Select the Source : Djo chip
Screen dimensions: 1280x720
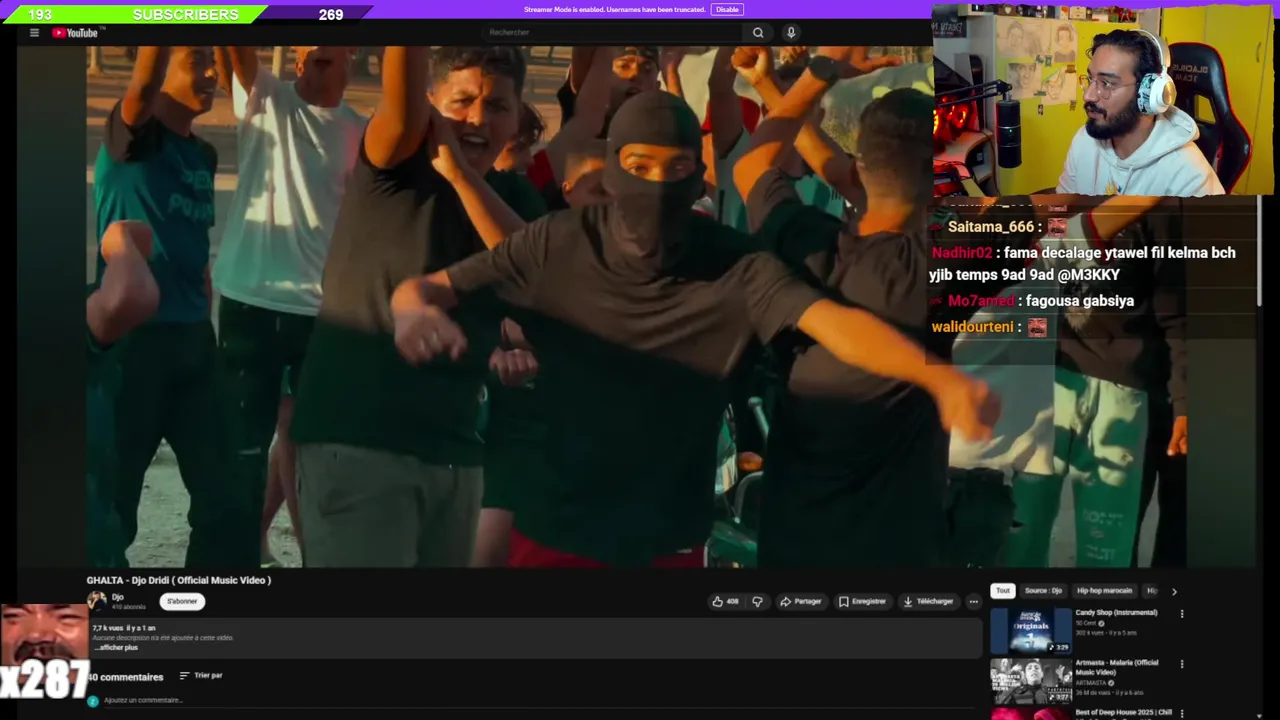click(x=1043, y=591)
